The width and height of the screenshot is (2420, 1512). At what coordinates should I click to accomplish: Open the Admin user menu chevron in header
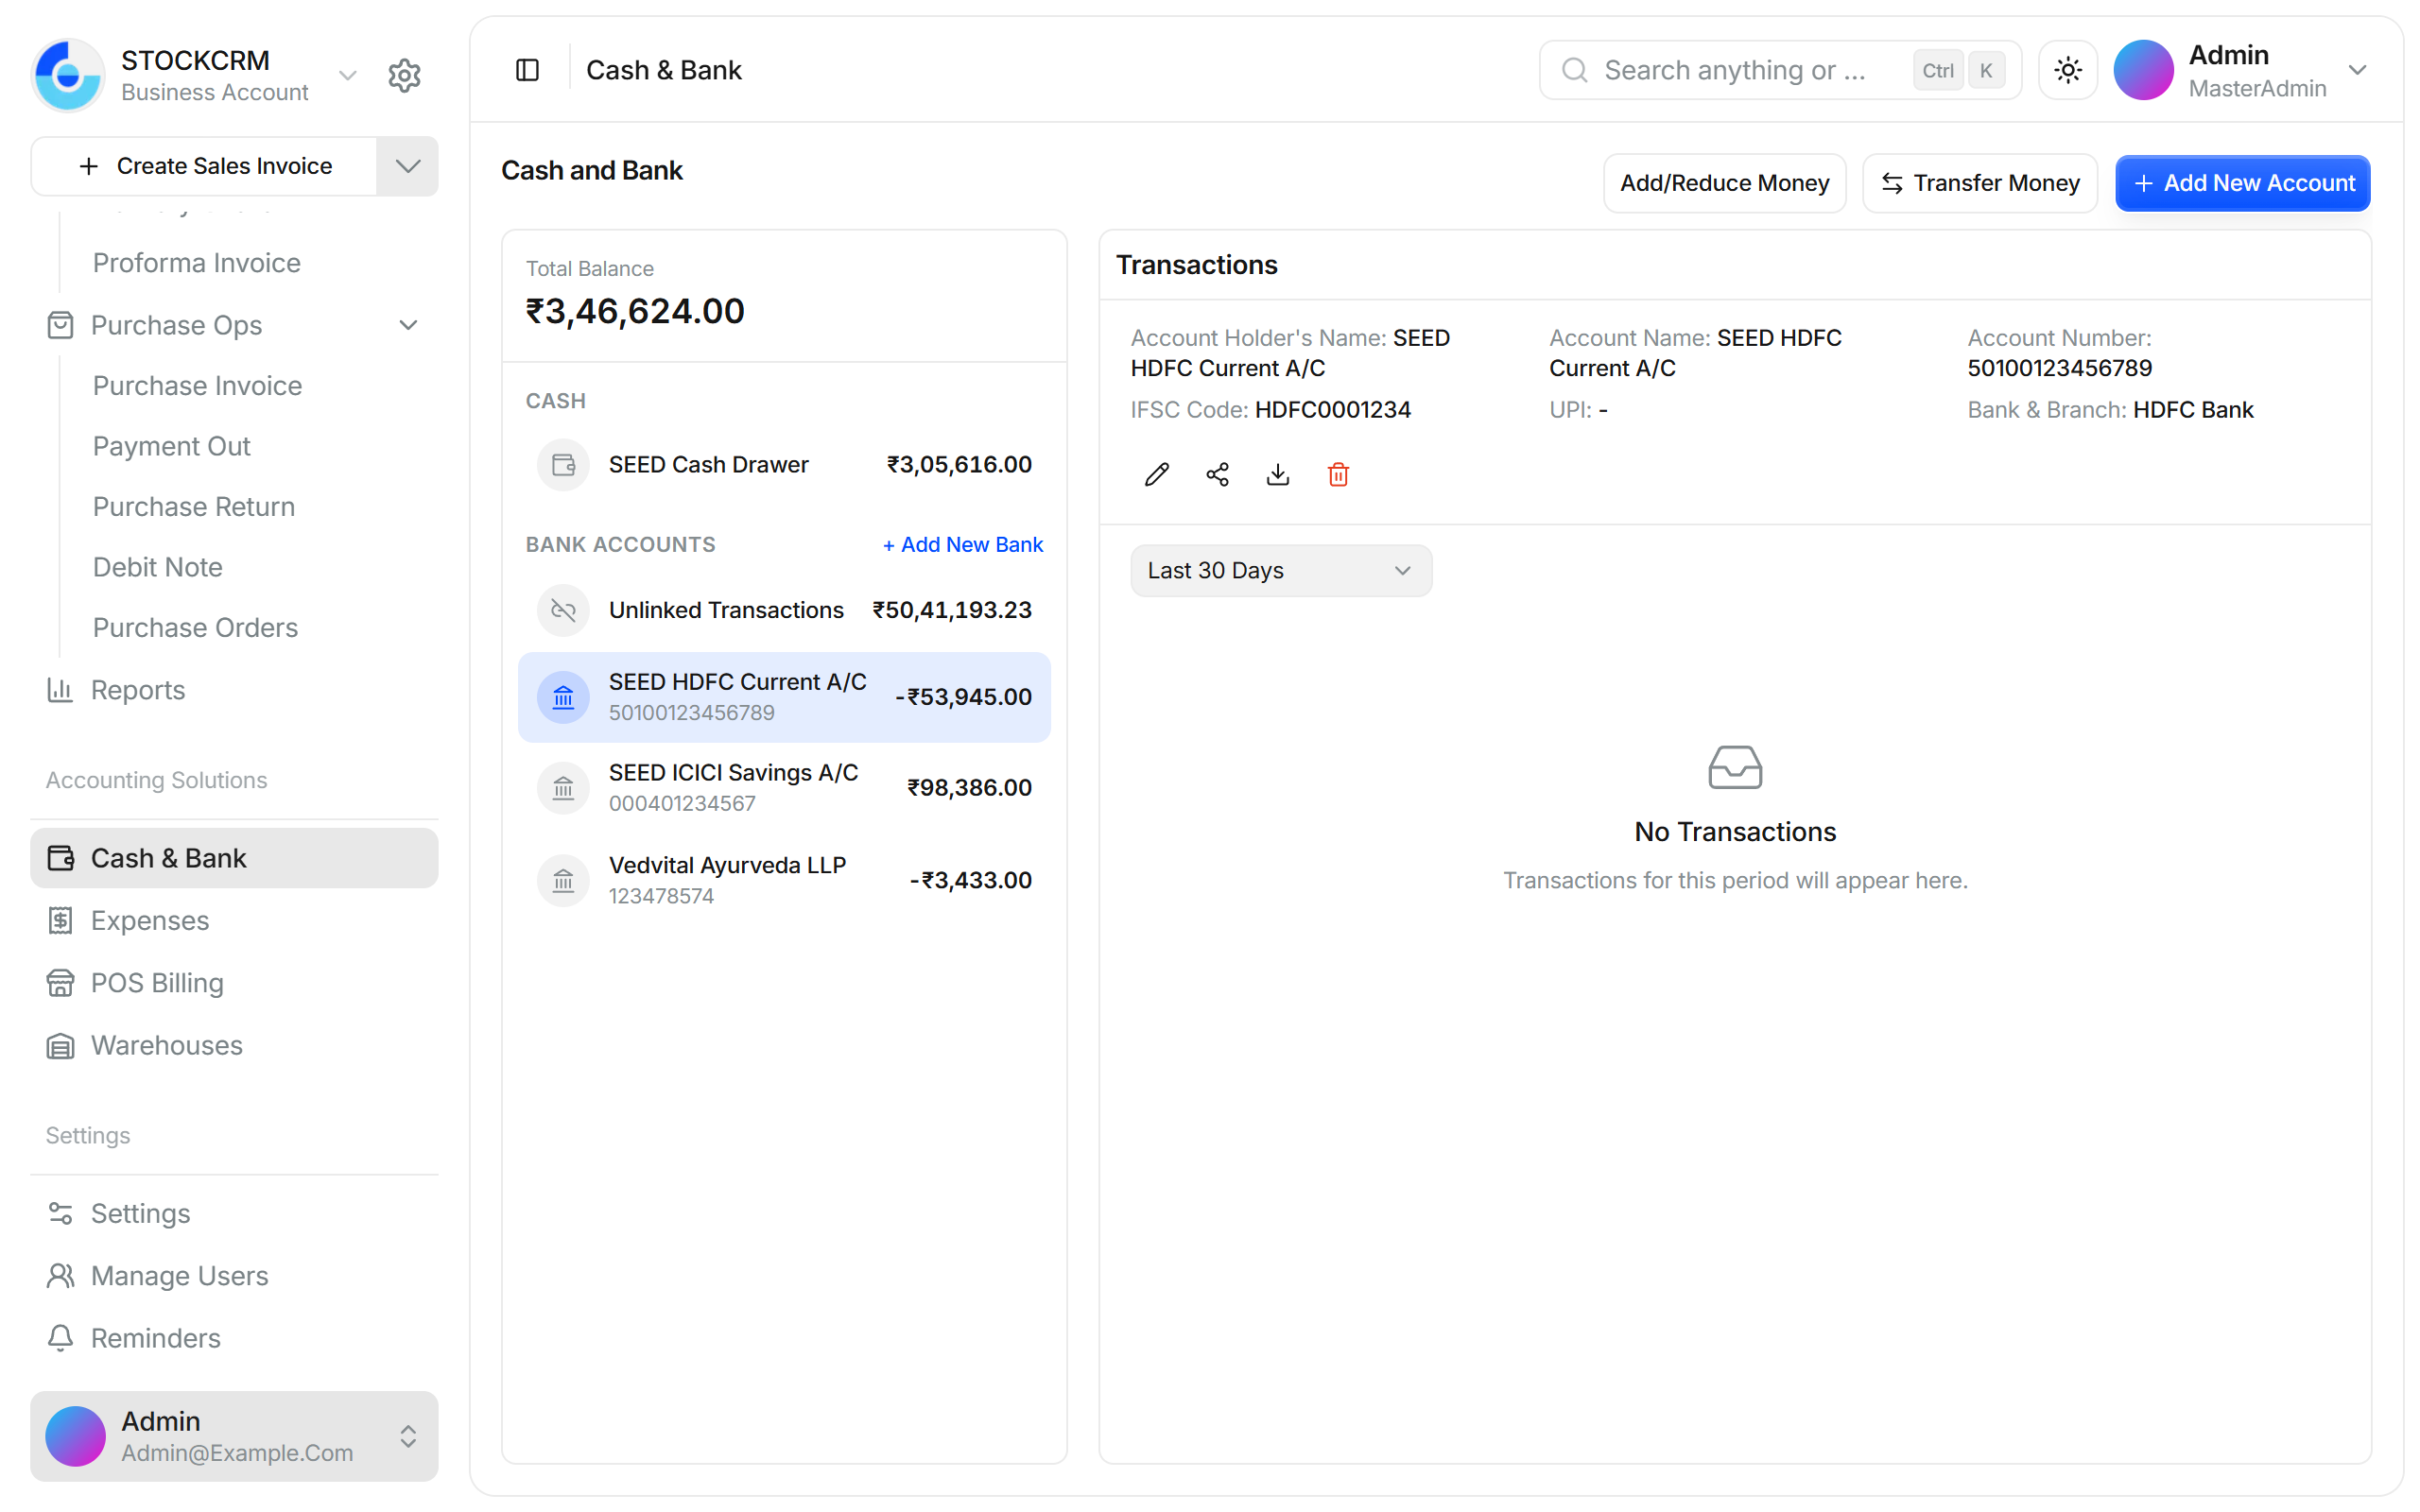2357,70
